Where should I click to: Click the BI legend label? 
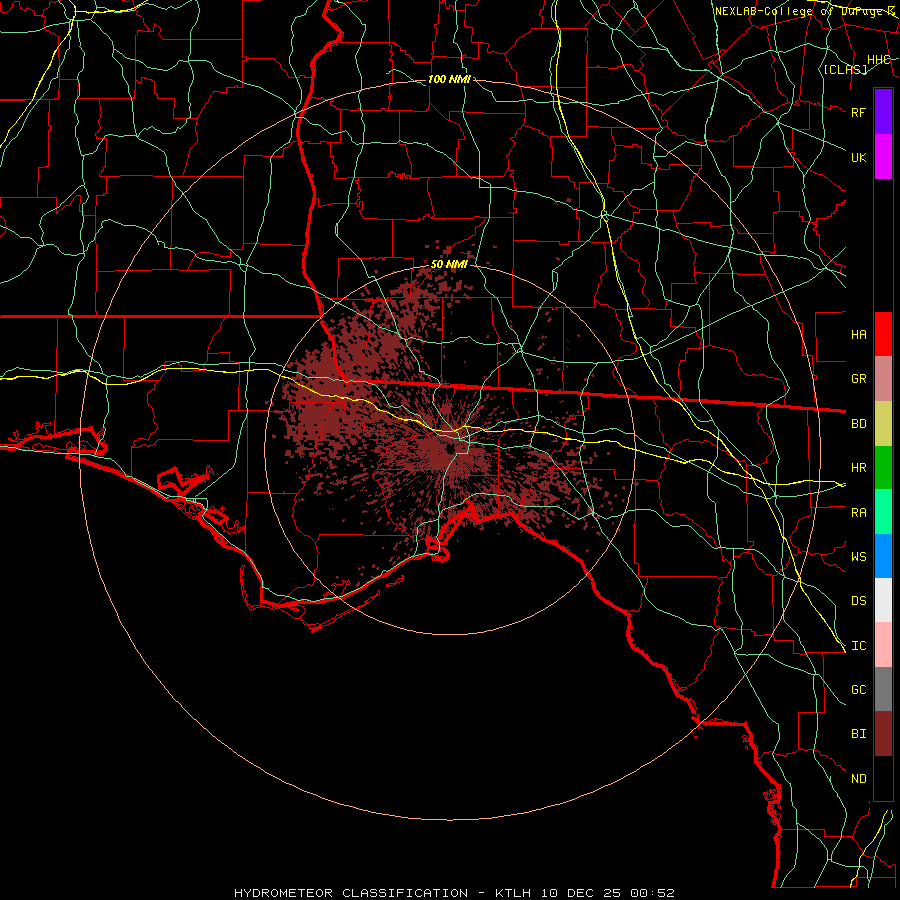click(858, 734)
